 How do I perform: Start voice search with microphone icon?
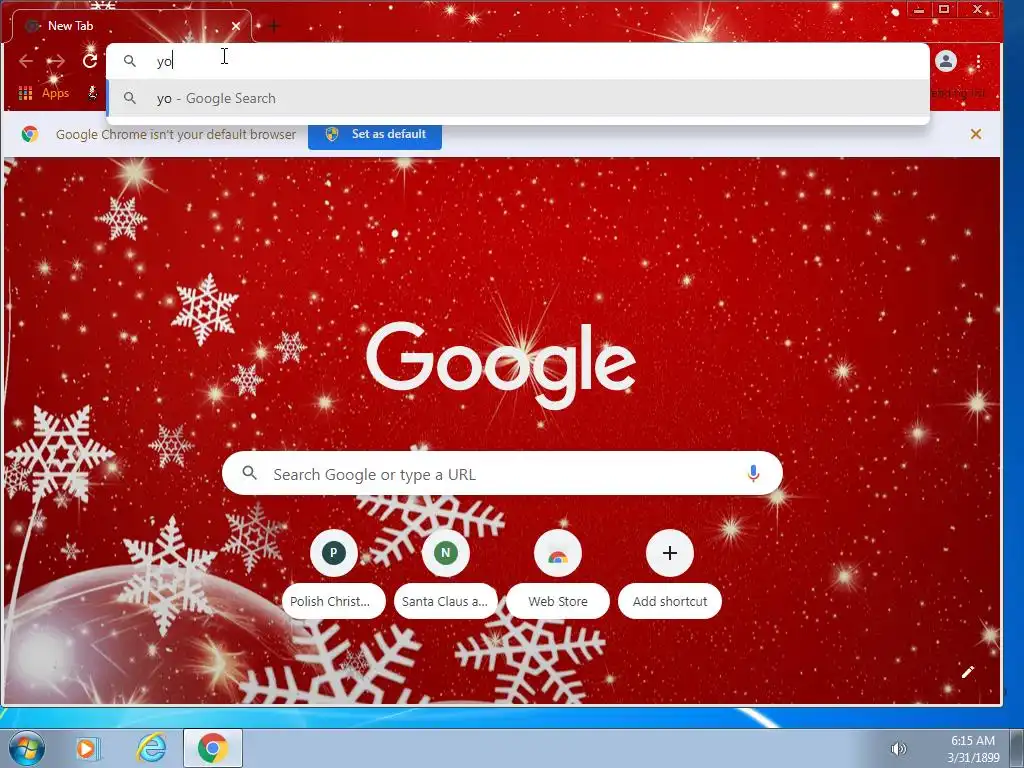tap(753, 473)
